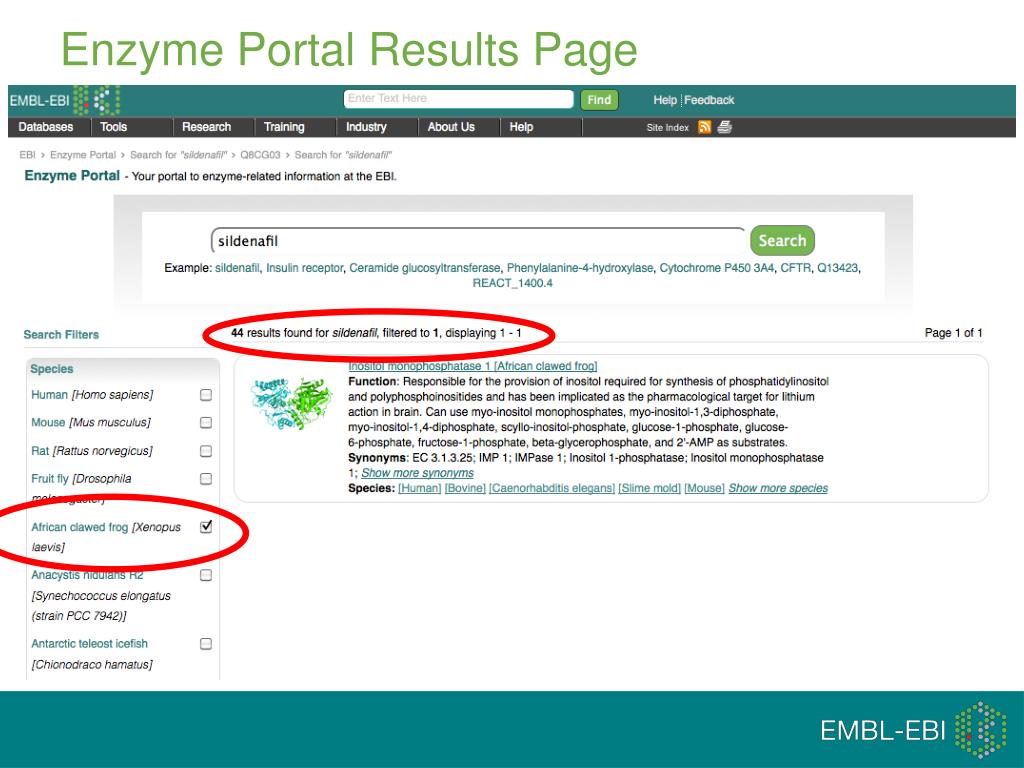Open the [Caenorhabditis elegans] species link
The height and width of the screenshot is (768, 1024).
pos(552,488)
